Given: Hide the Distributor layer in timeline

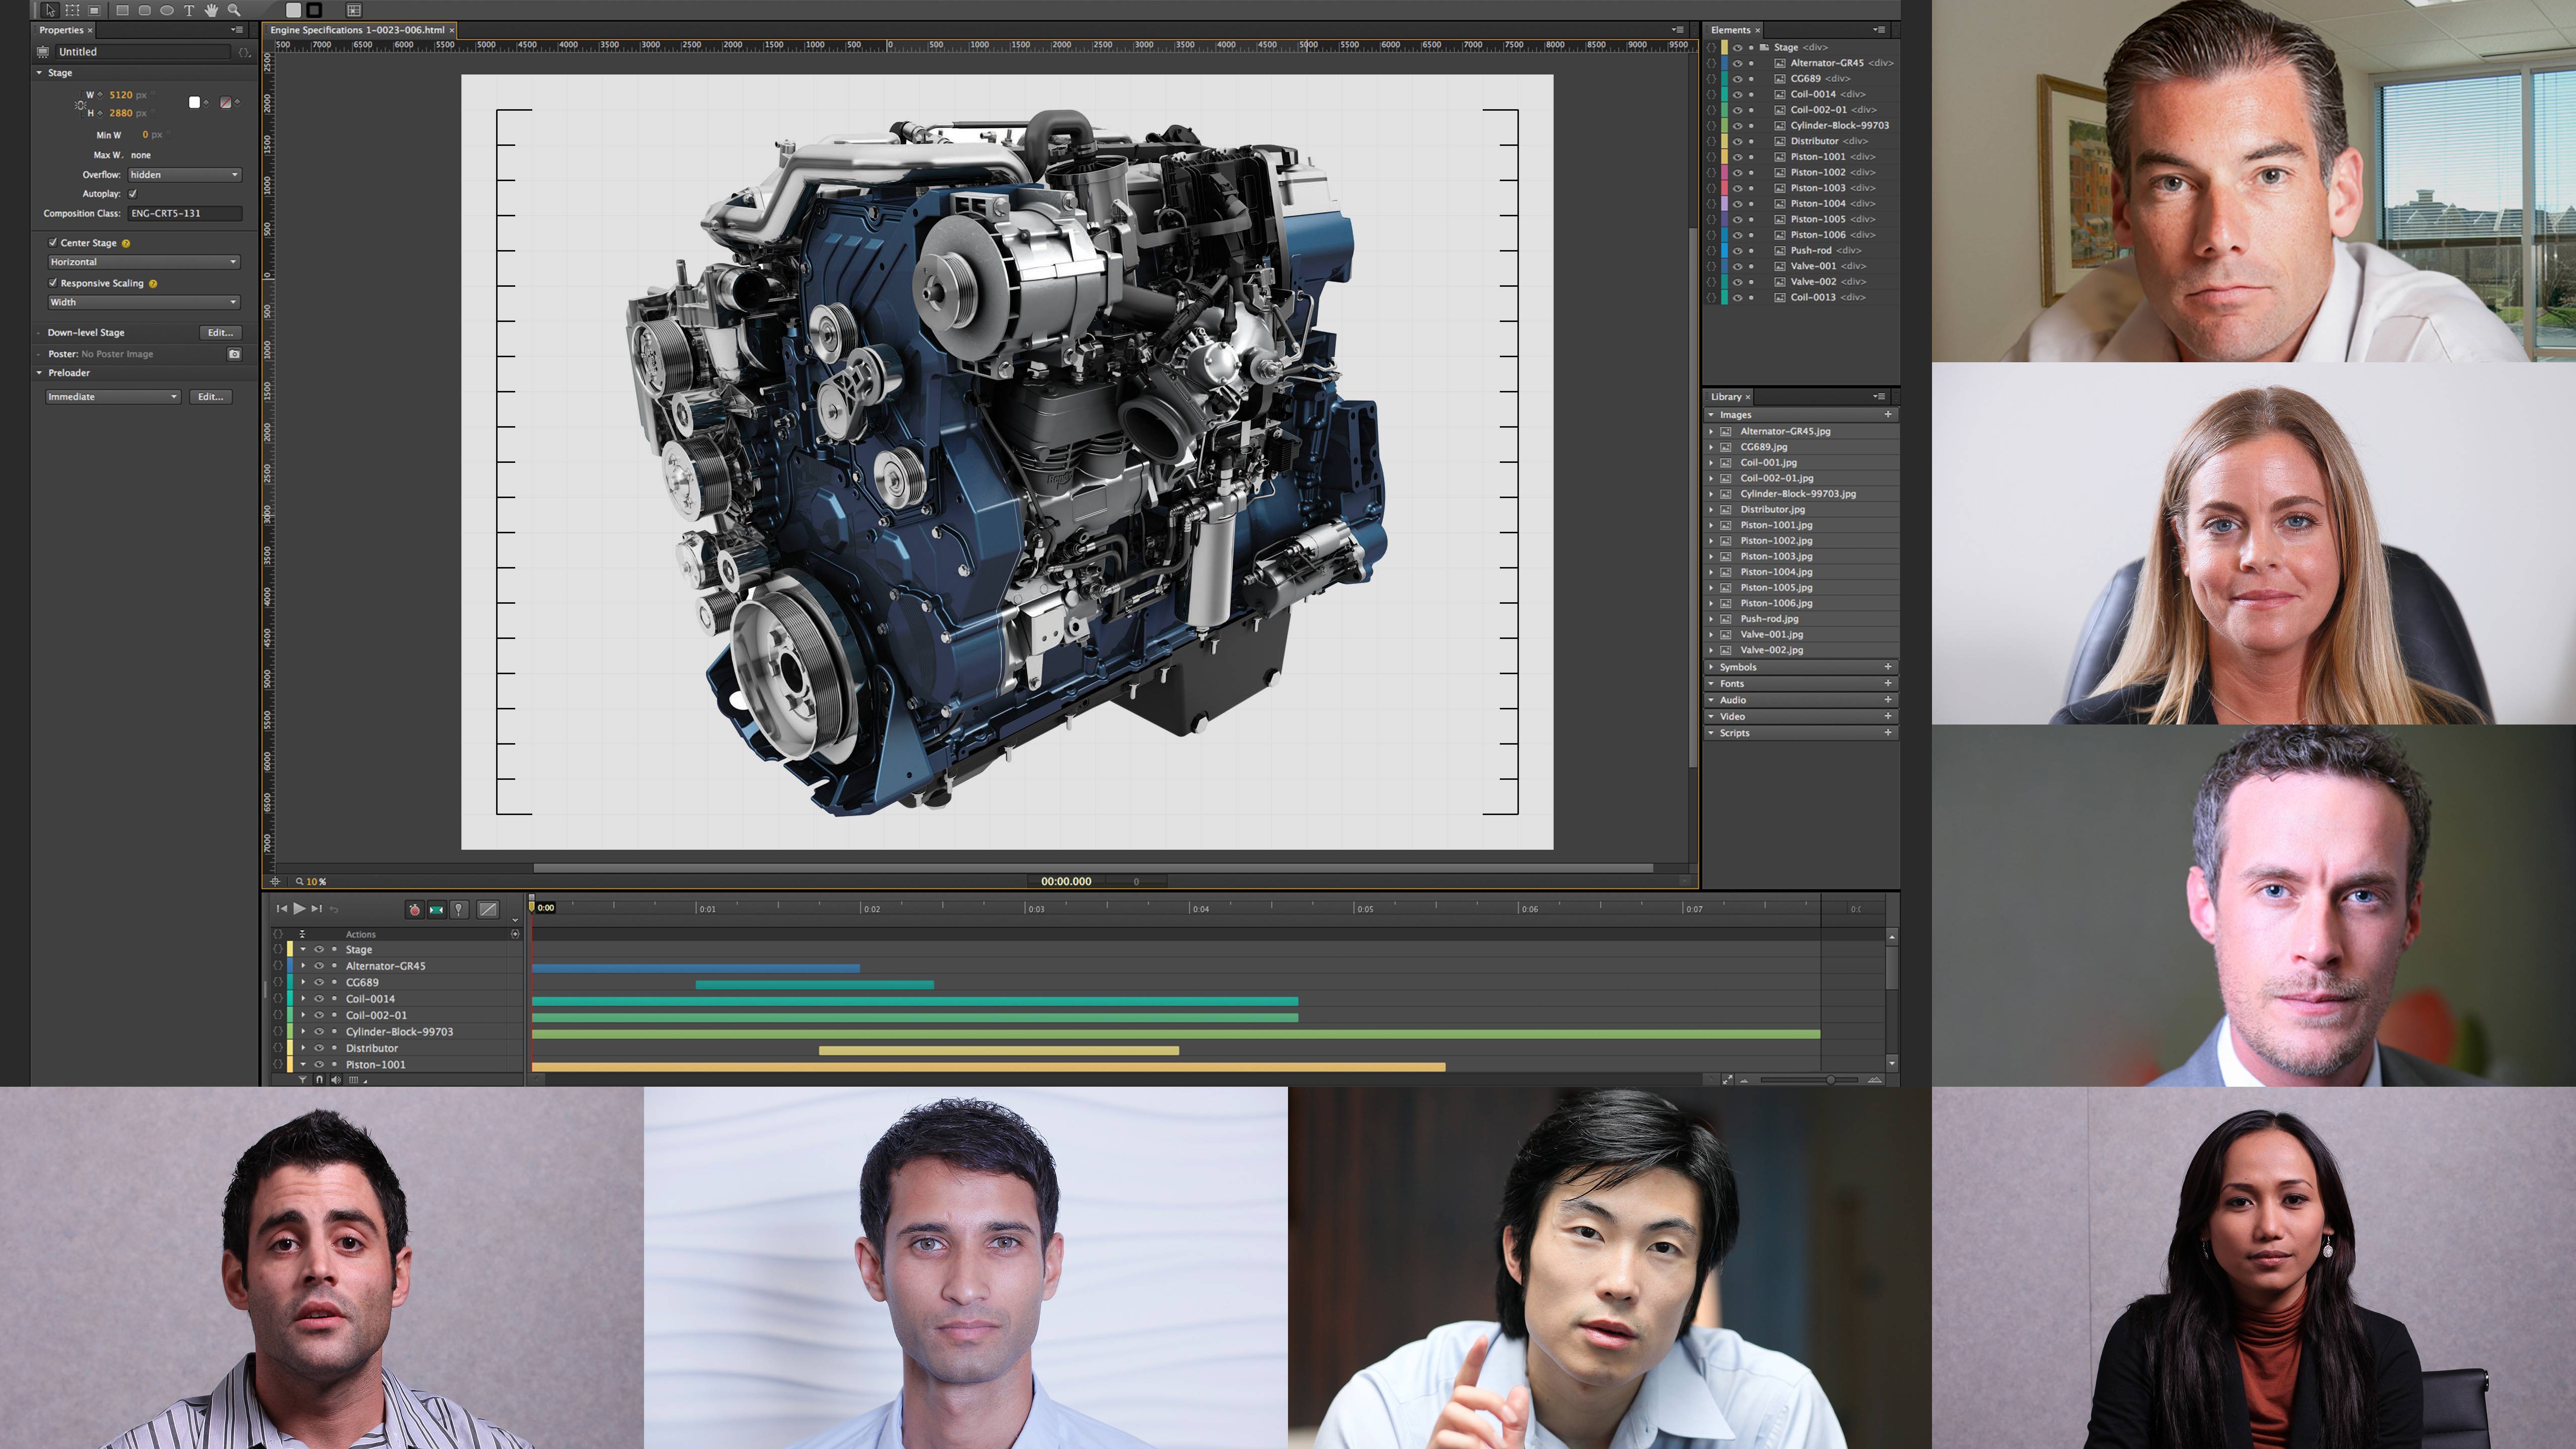Looking at the screenshot, I should click(319, 1048).
